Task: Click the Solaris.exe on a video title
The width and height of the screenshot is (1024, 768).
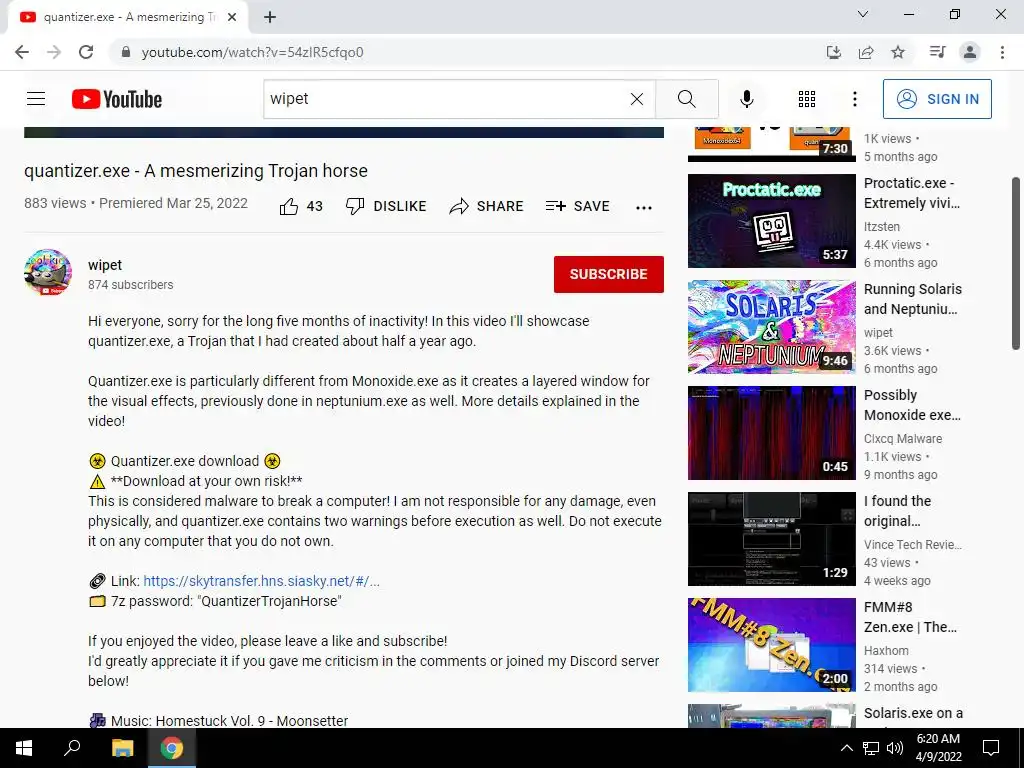Action: pyautogui.click(x=913, y=713)
